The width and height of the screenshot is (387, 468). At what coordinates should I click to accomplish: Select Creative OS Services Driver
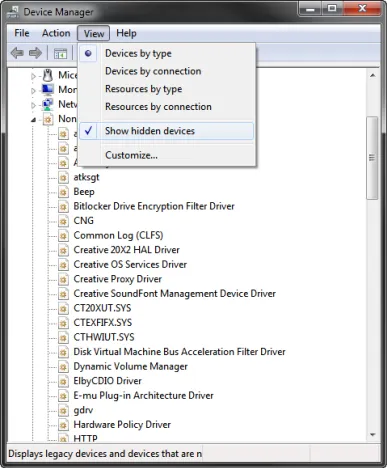(x=130, y=265)
